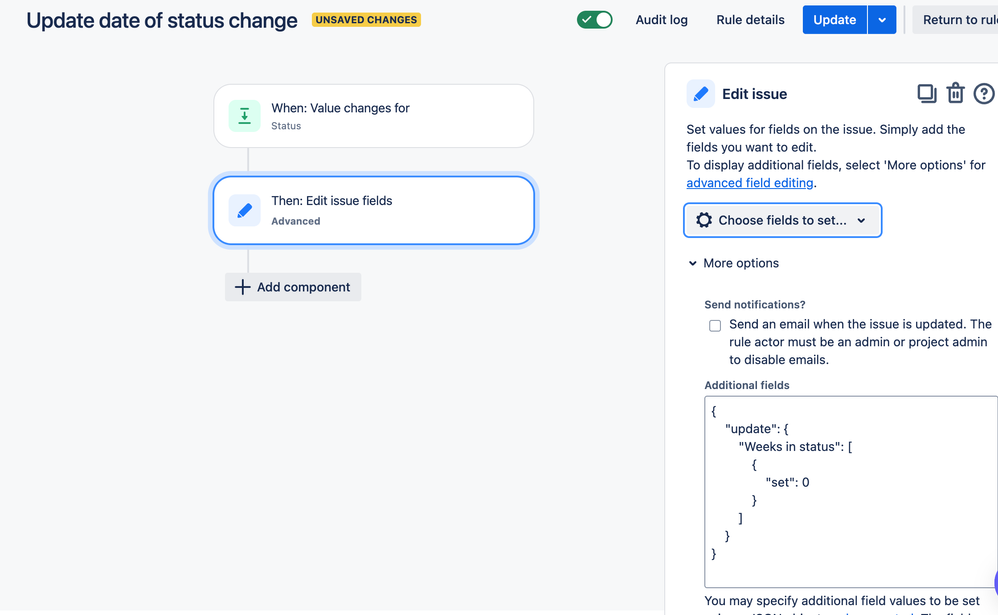998x615 pixels.
Task: Toggle the rule enabled switch
Action: click(594, 20)
